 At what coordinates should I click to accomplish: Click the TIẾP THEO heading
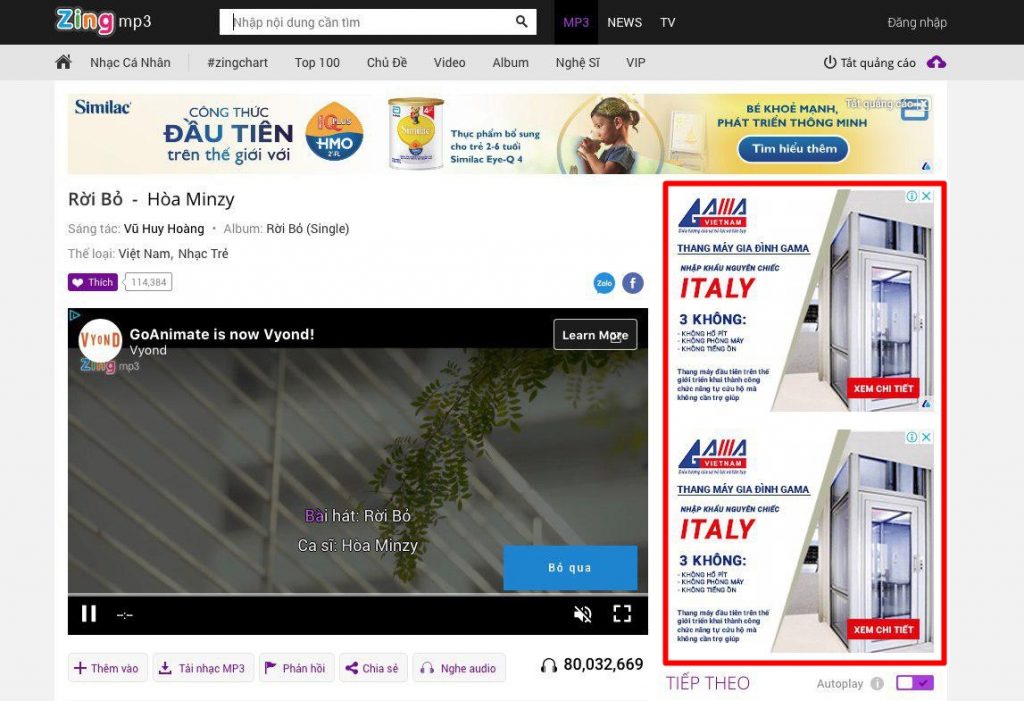coord(708,683)
